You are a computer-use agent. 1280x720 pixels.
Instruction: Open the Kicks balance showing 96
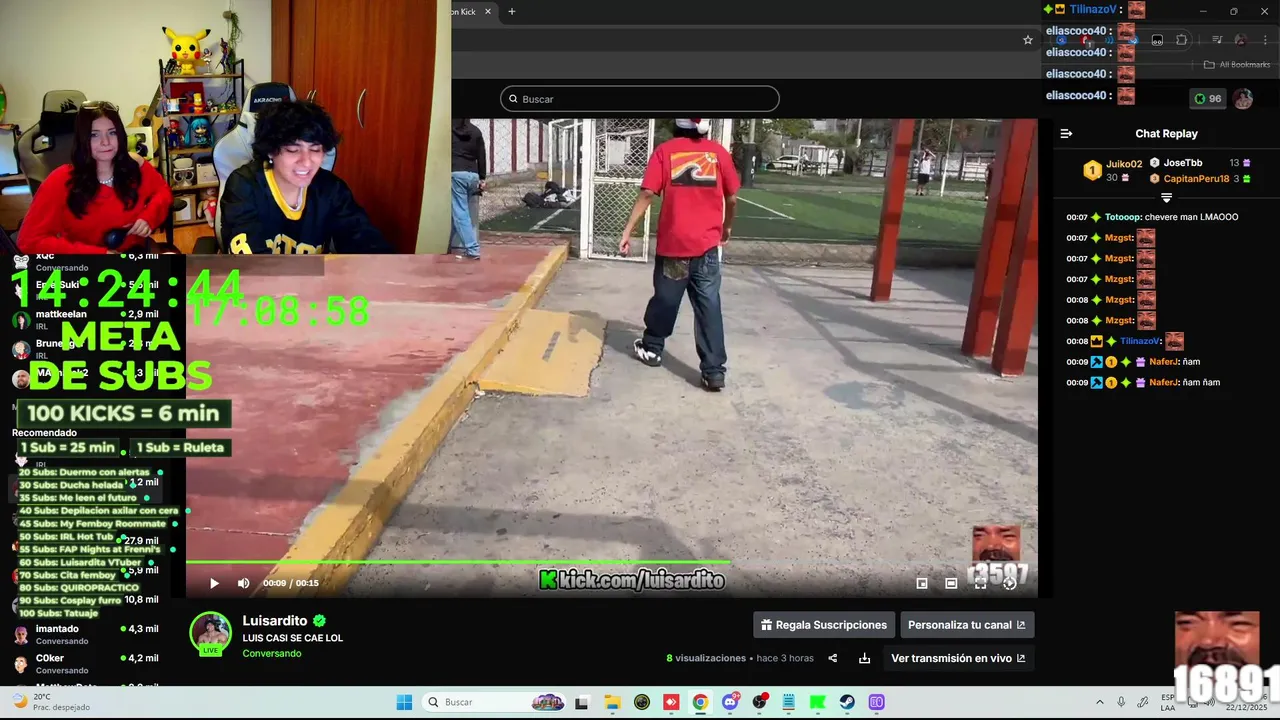(1207, 98)
